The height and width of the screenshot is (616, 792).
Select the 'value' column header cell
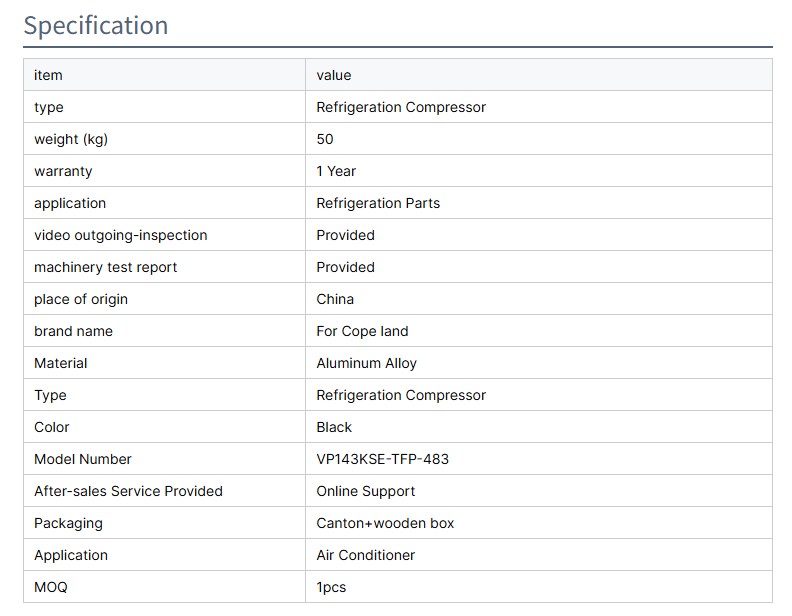click(x=334, y=75)
